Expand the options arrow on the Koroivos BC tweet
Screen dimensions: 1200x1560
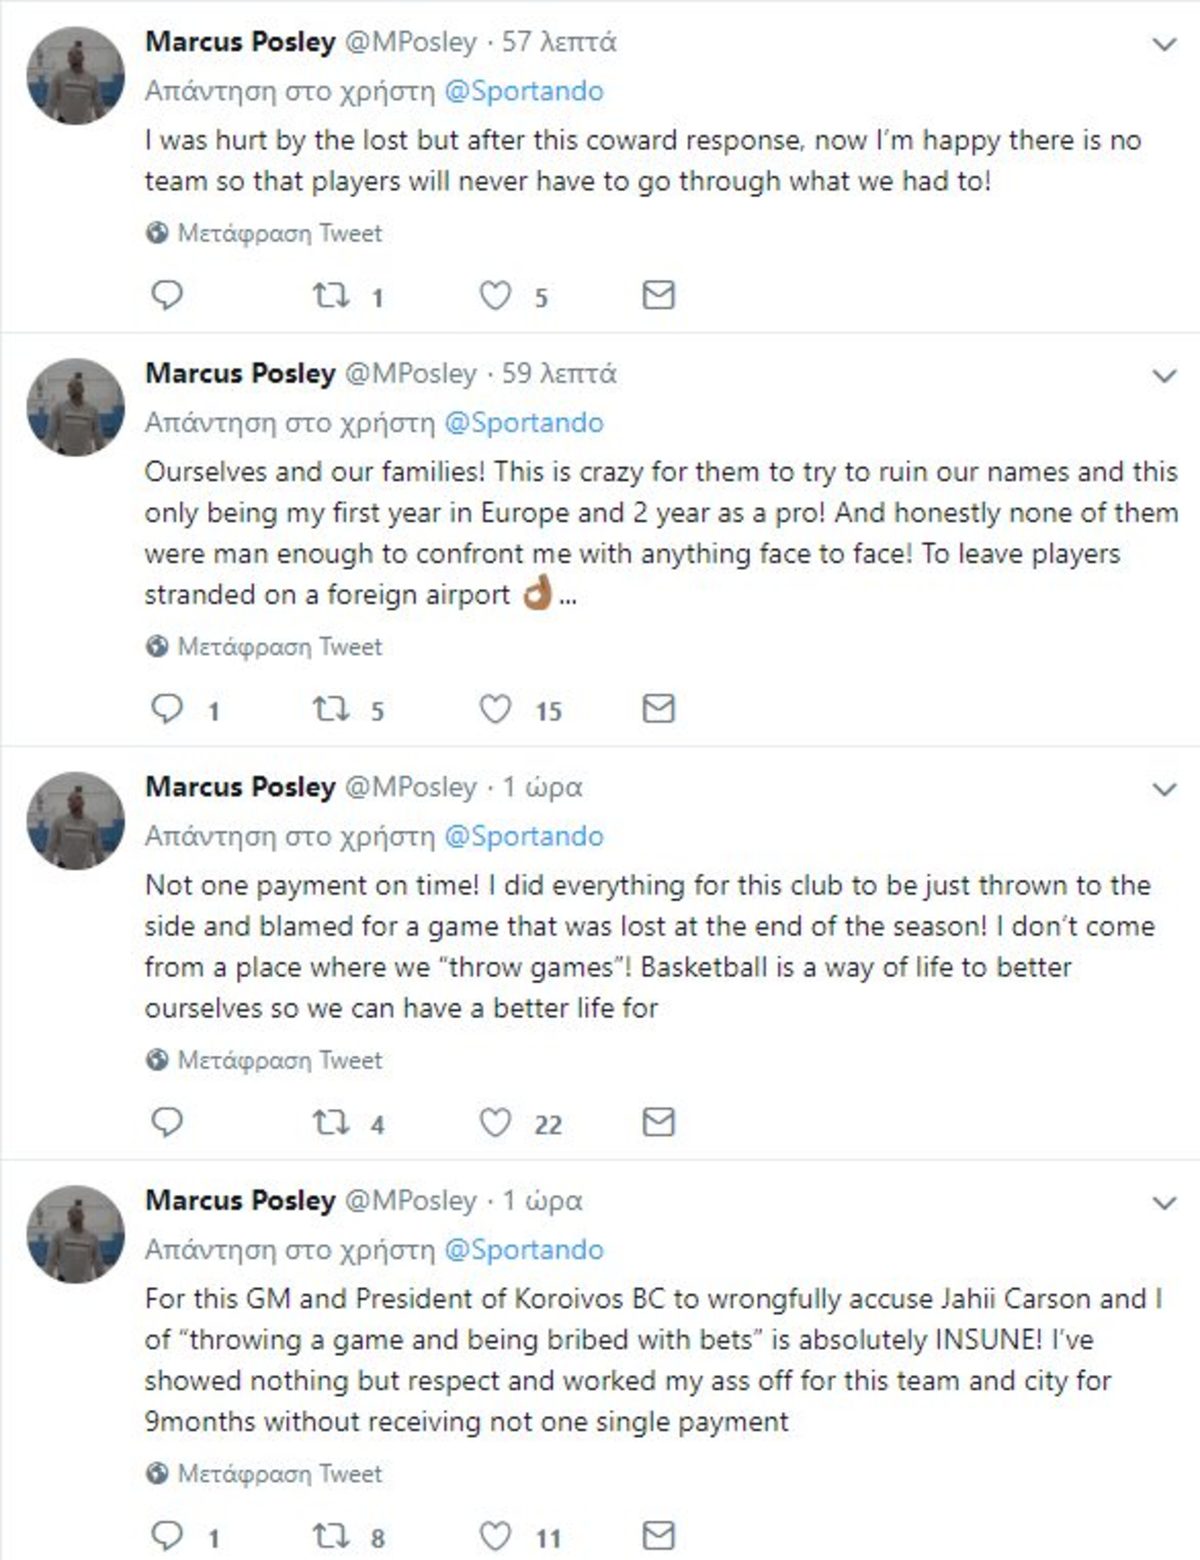click(1164, 1203)
